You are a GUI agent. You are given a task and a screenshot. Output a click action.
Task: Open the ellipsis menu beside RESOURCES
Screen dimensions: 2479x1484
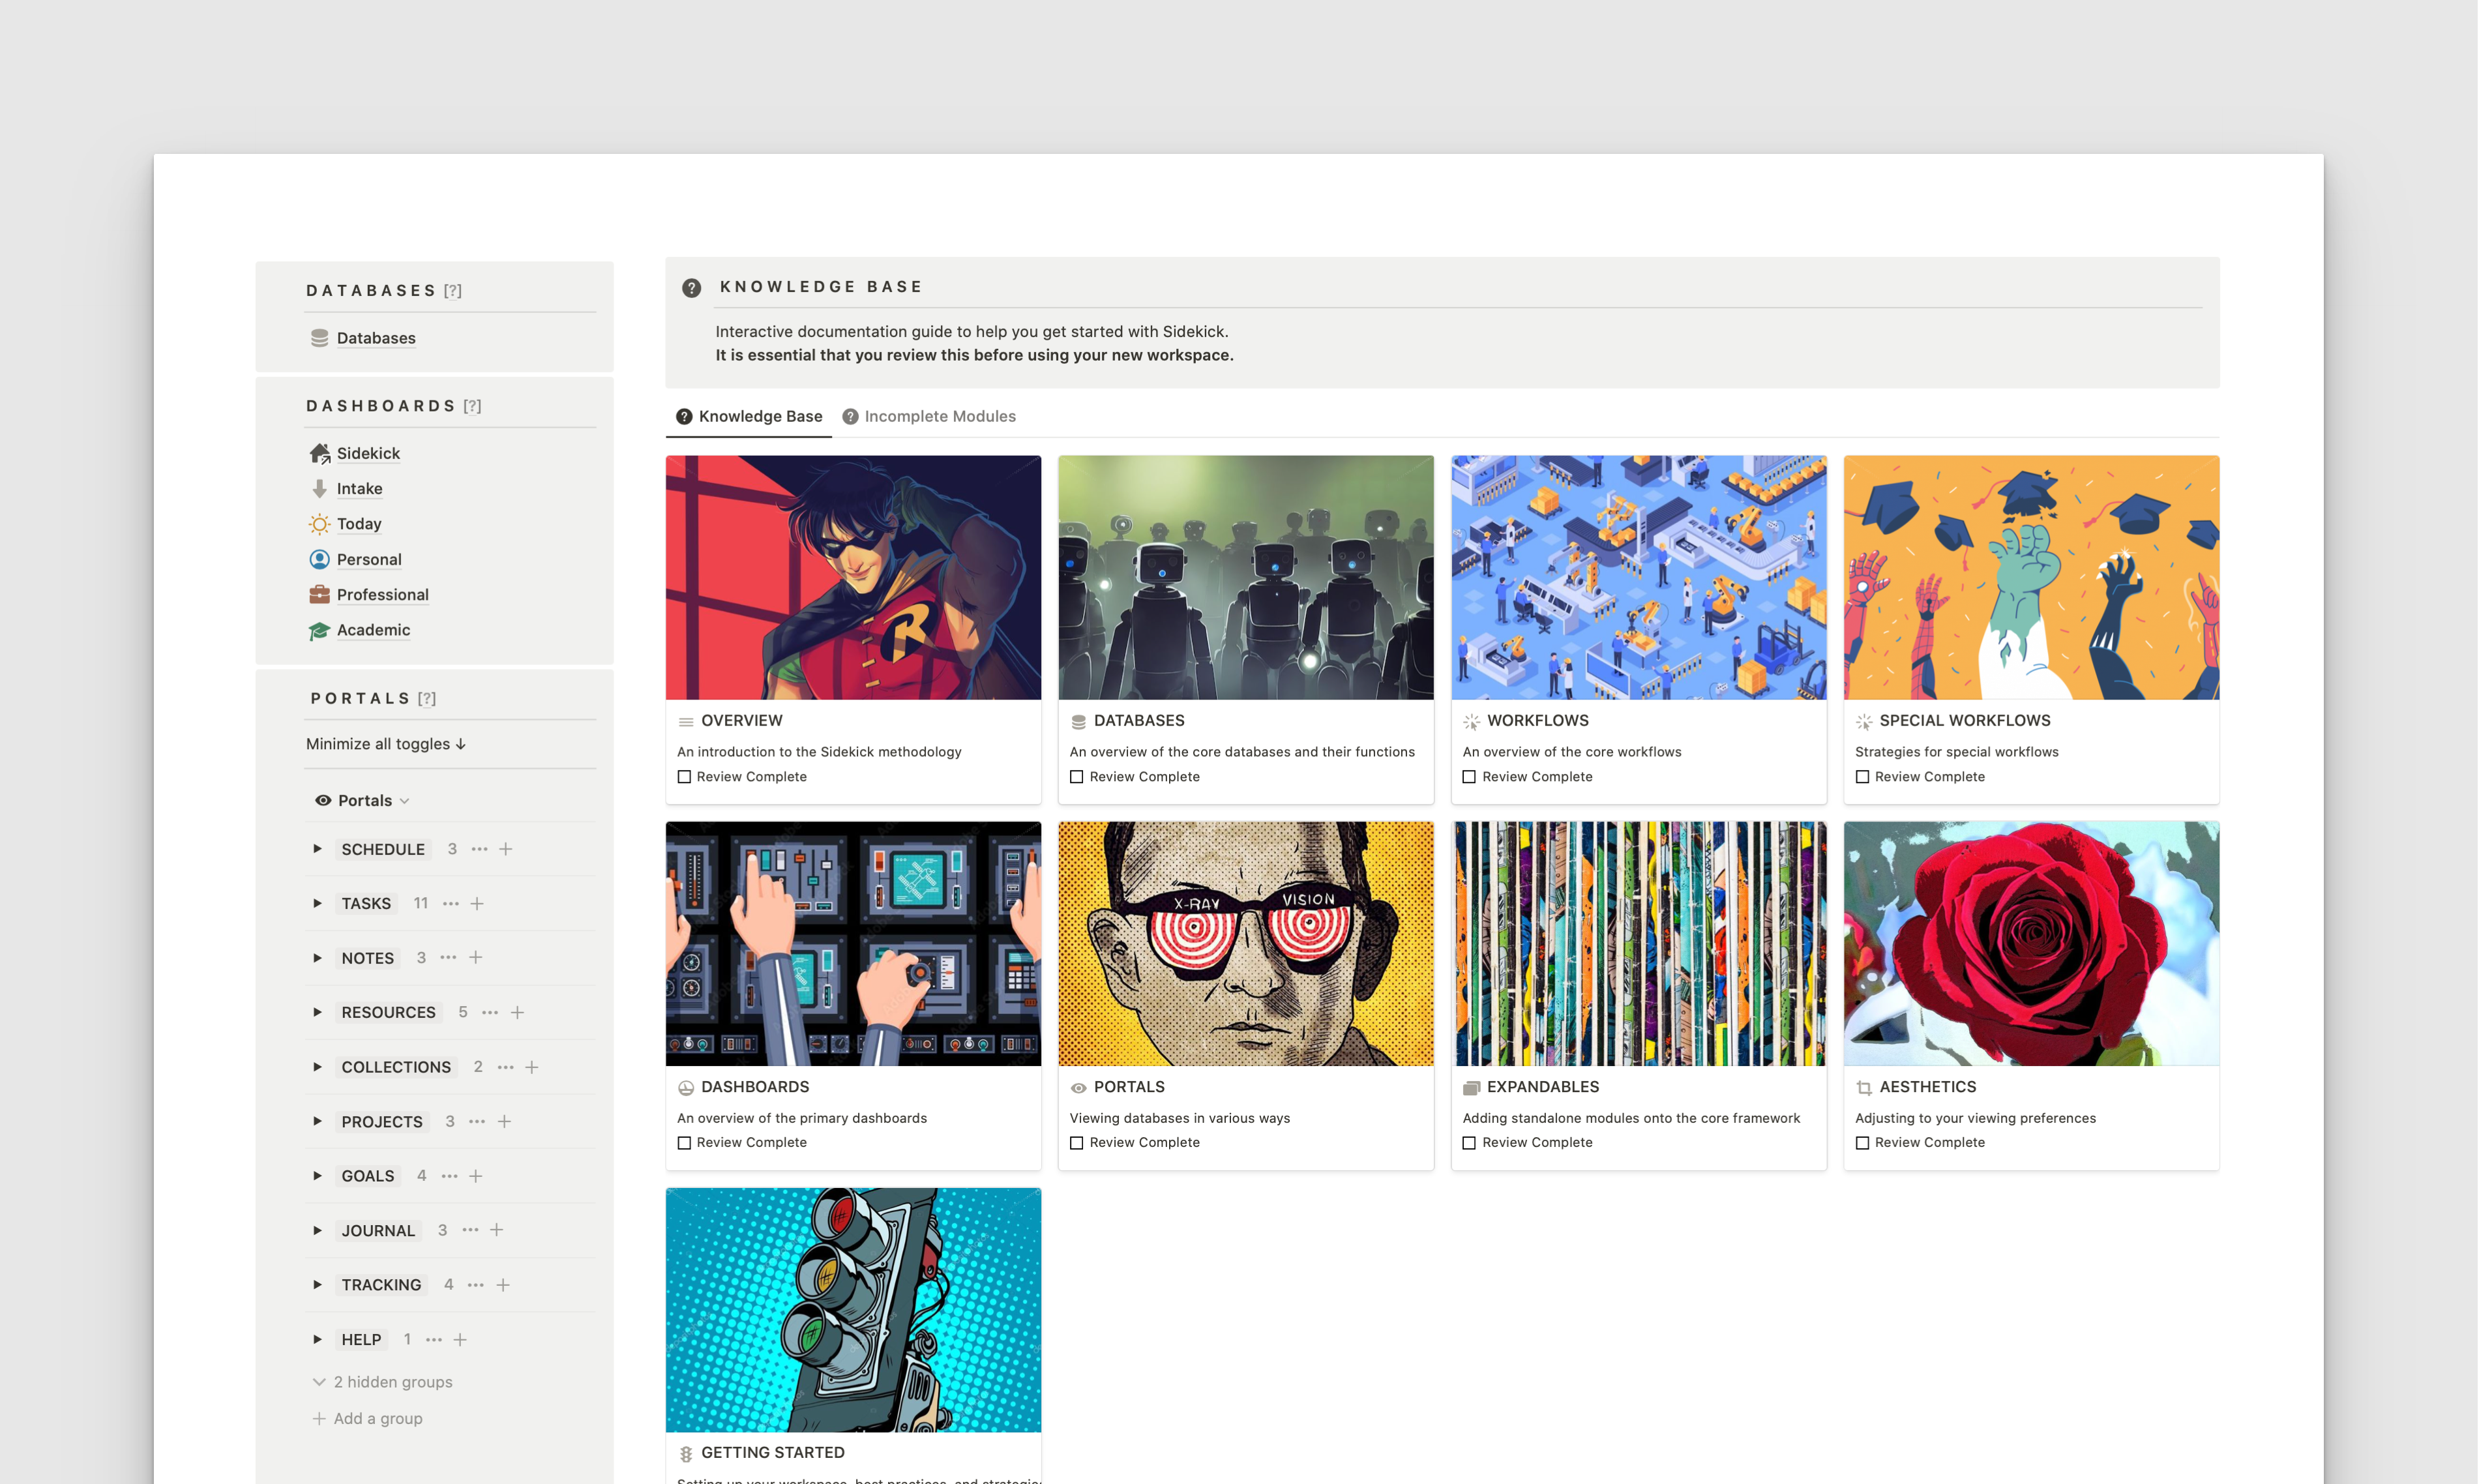point(490,1012)
